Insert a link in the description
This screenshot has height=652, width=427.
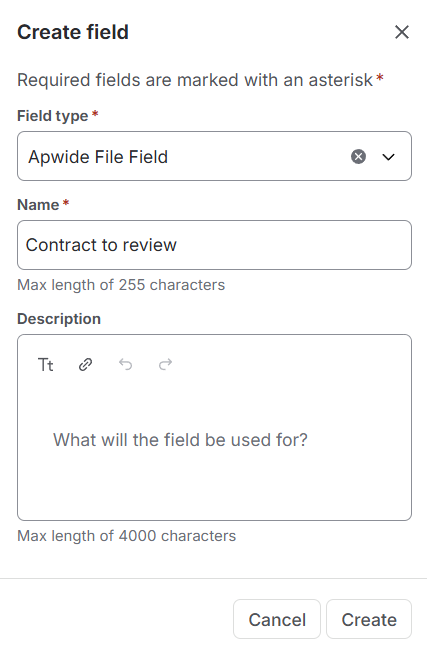tap(86, 365)
